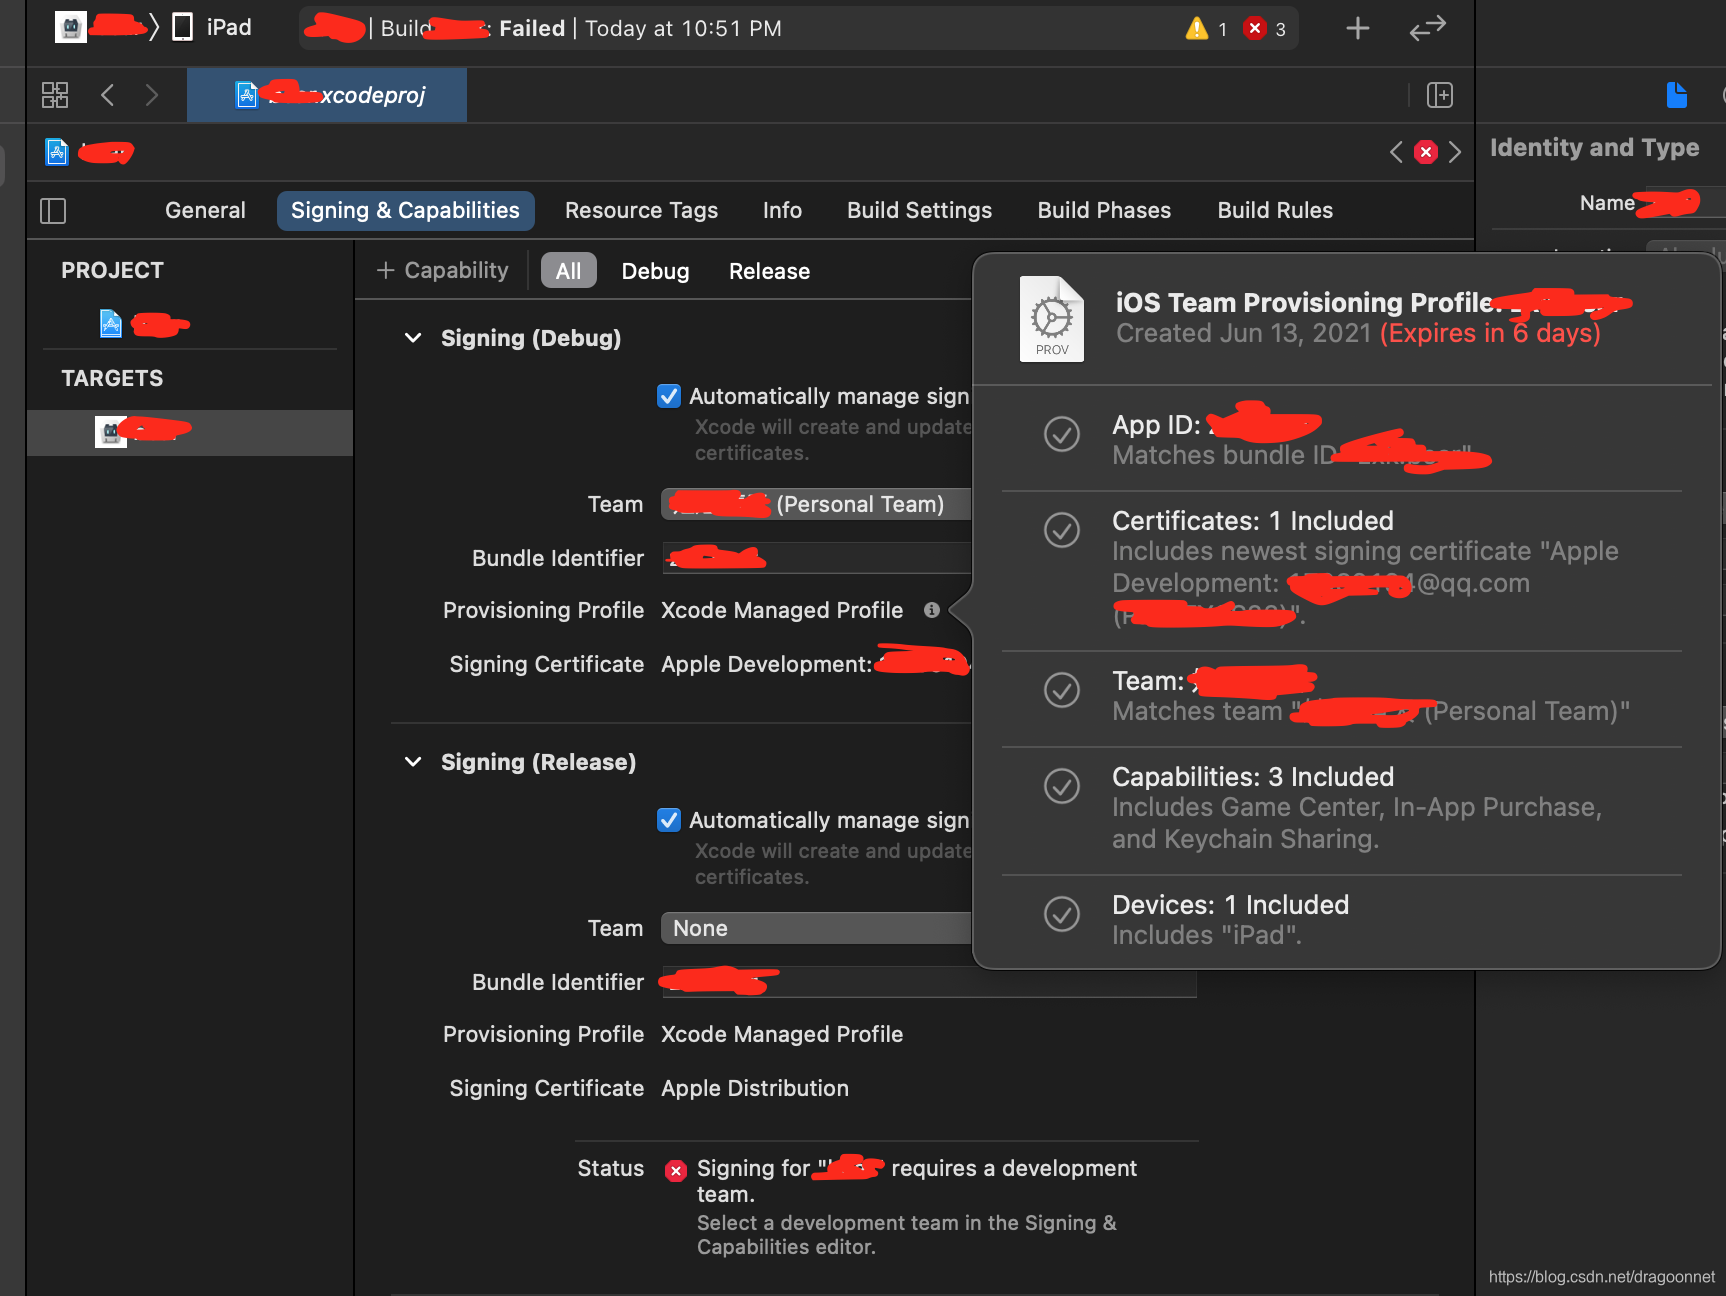The image size is (1726, 1296).
Task: Click the Release Bundle Identifier field
Action: [x=929, y=982]
